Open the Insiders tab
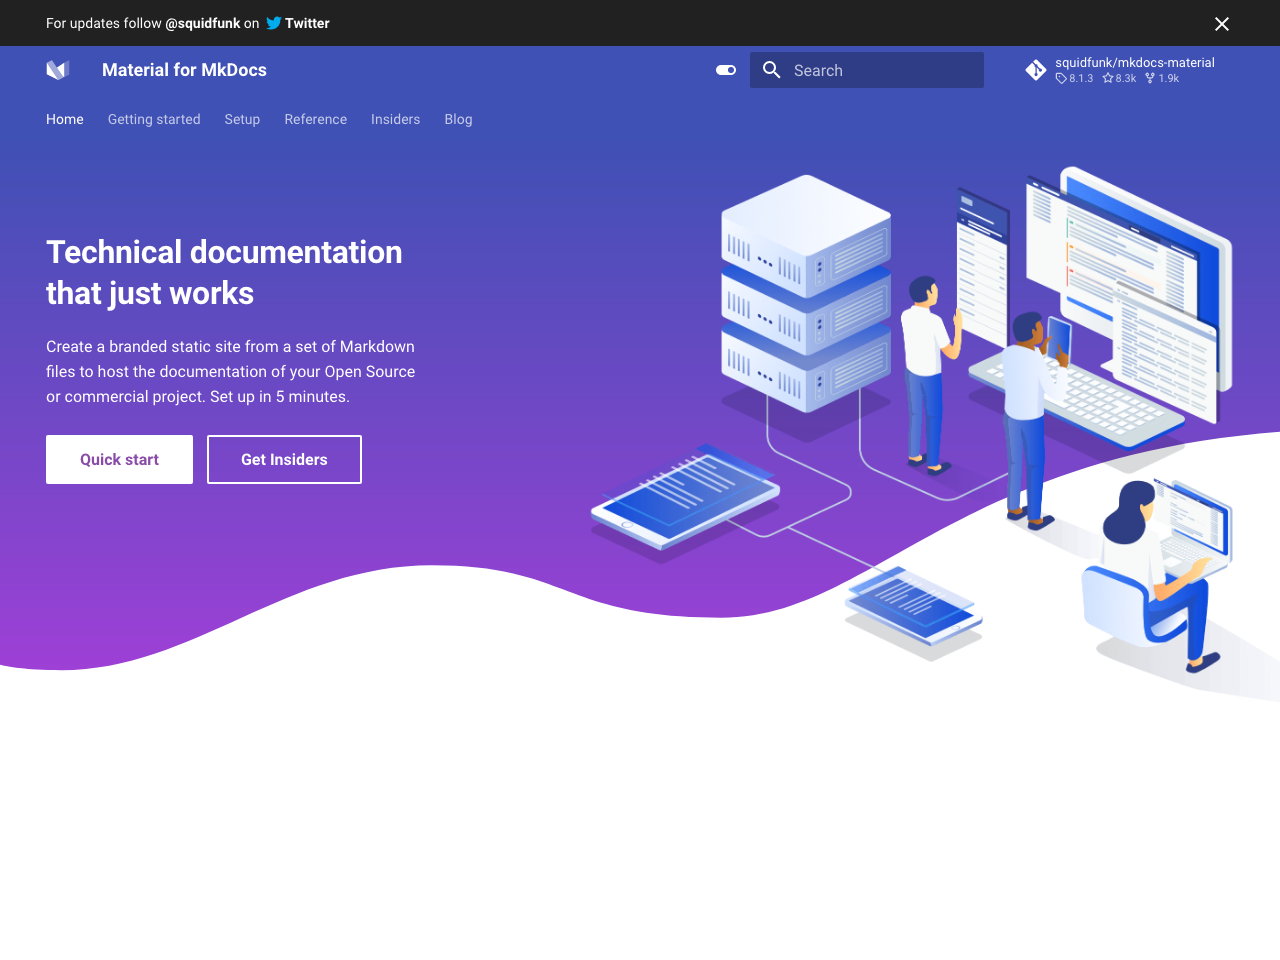Screen dimensions: 1280x960 (x=395, y=119)
